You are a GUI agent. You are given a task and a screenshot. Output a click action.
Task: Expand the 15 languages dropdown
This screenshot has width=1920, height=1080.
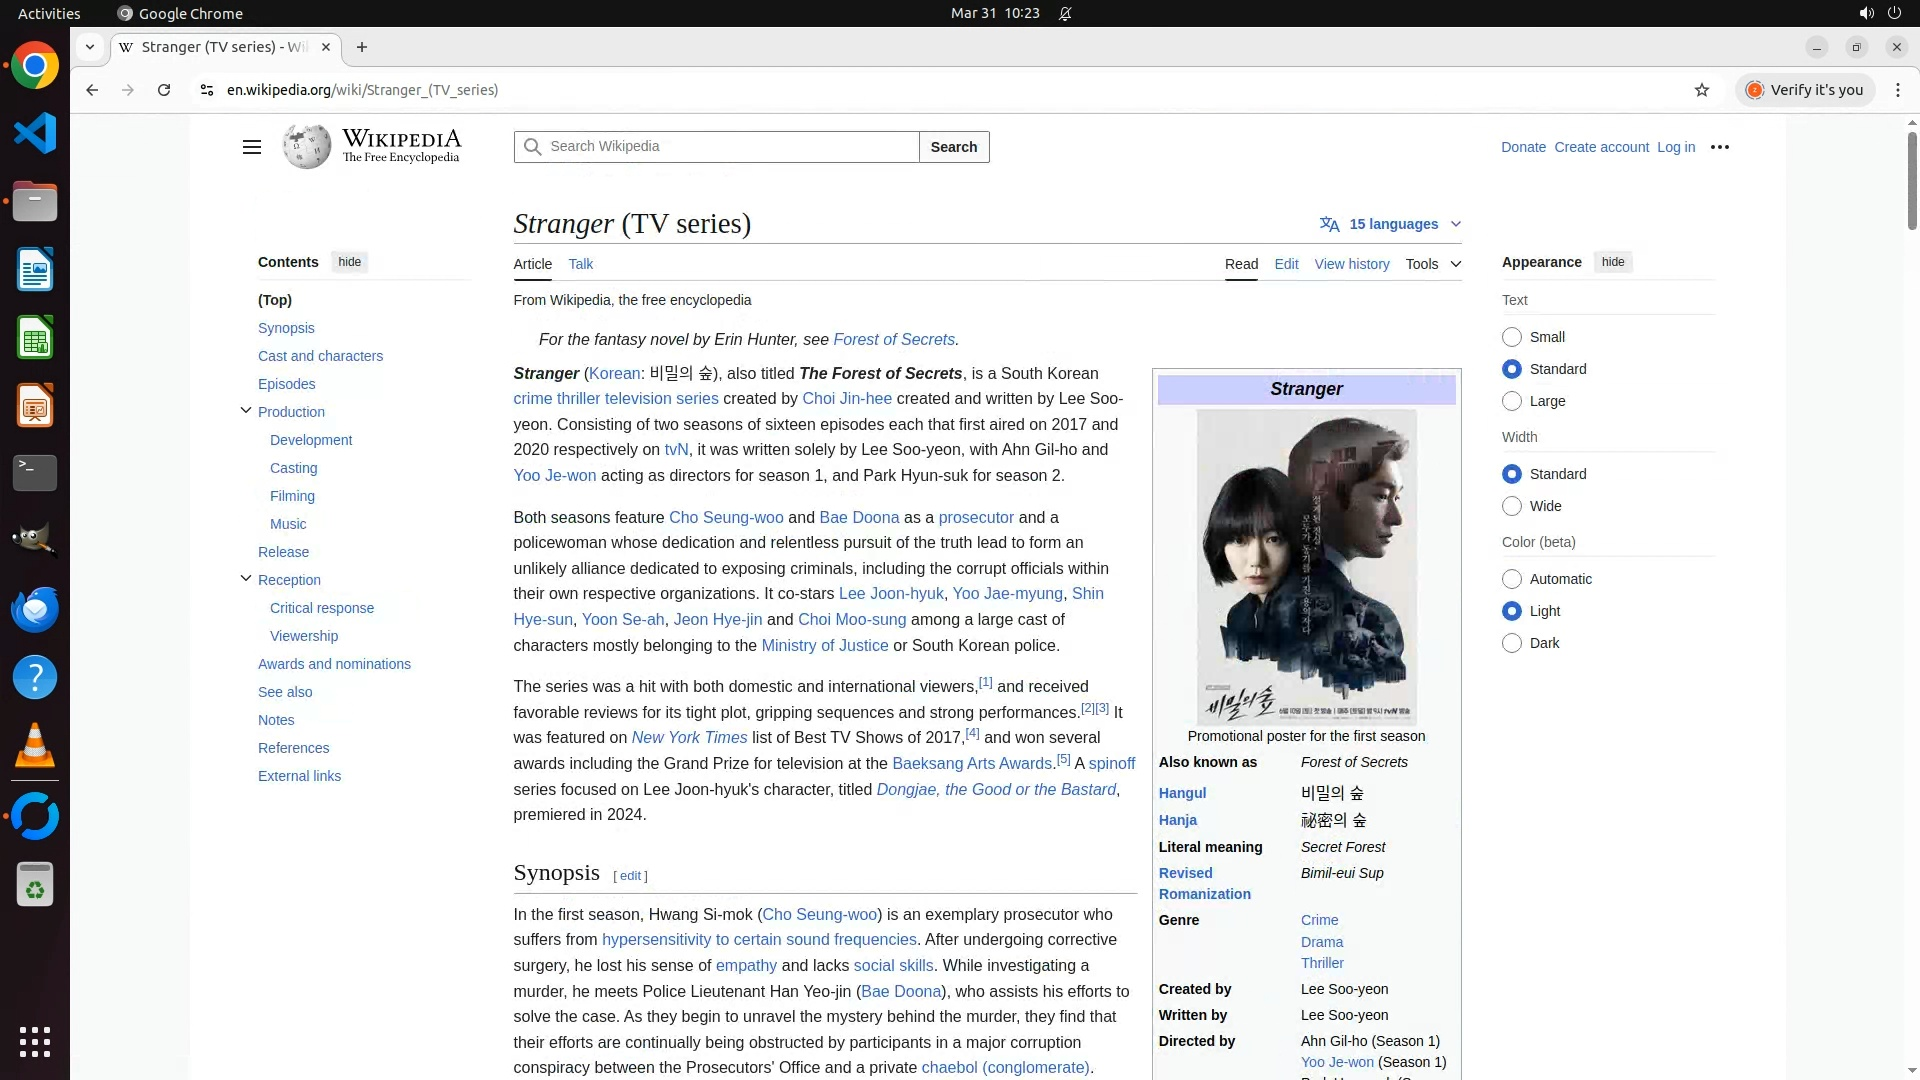1391,224
